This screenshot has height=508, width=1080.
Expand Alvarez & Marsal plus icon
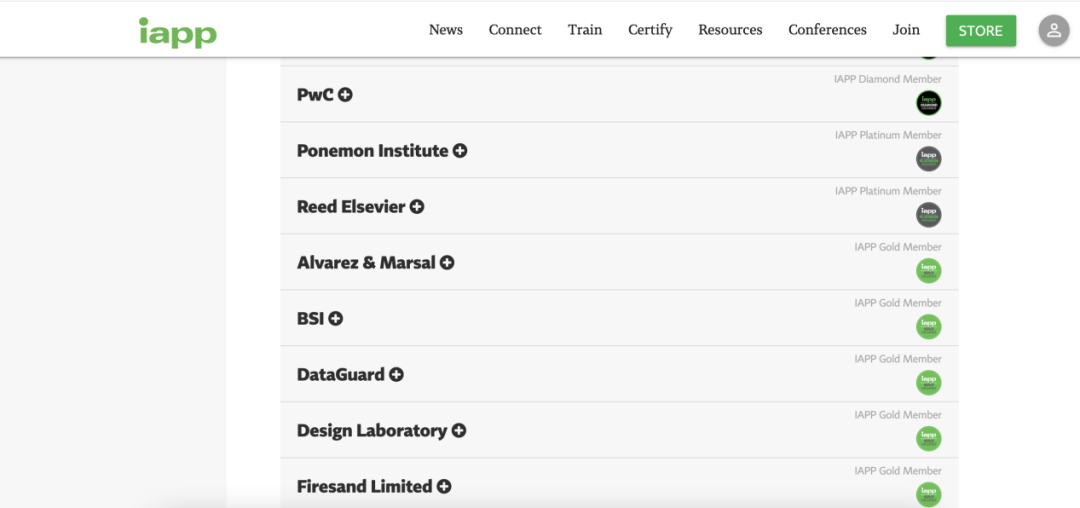pyautogui.click(x=447, y=262)
